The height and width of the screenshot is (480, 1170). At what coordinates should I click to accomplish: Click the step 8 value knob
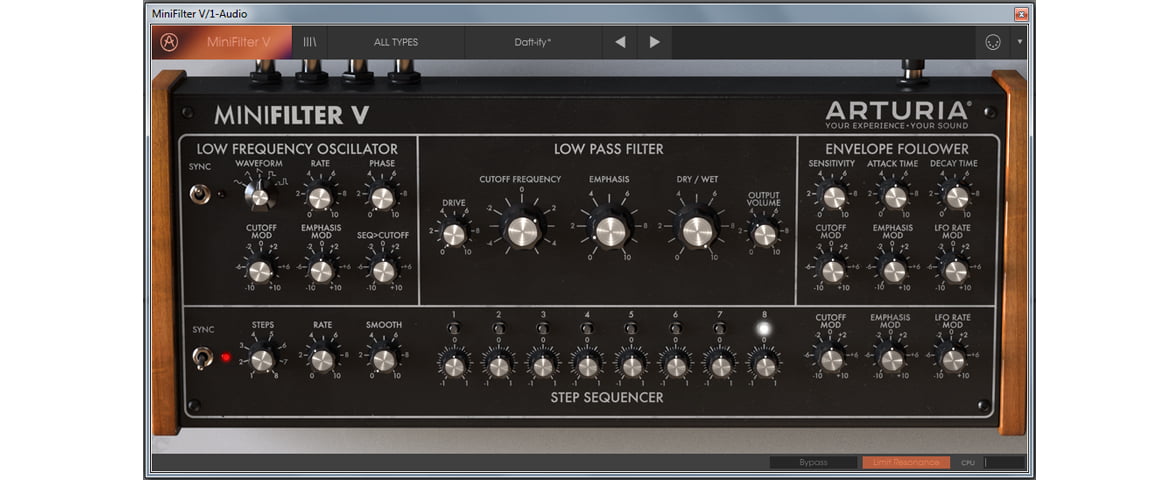(765, 366)
